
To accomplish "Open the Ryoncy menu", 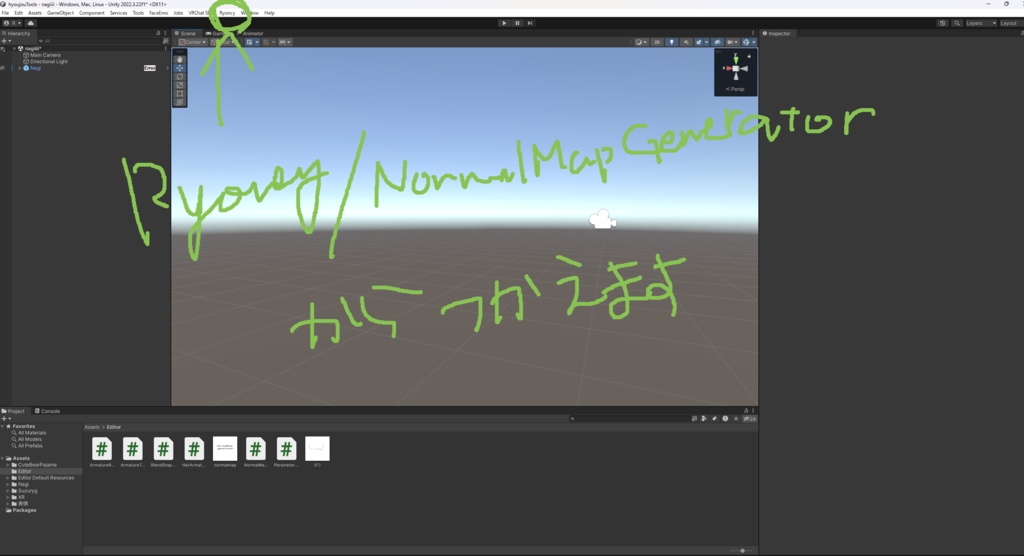I will [227, 13].
